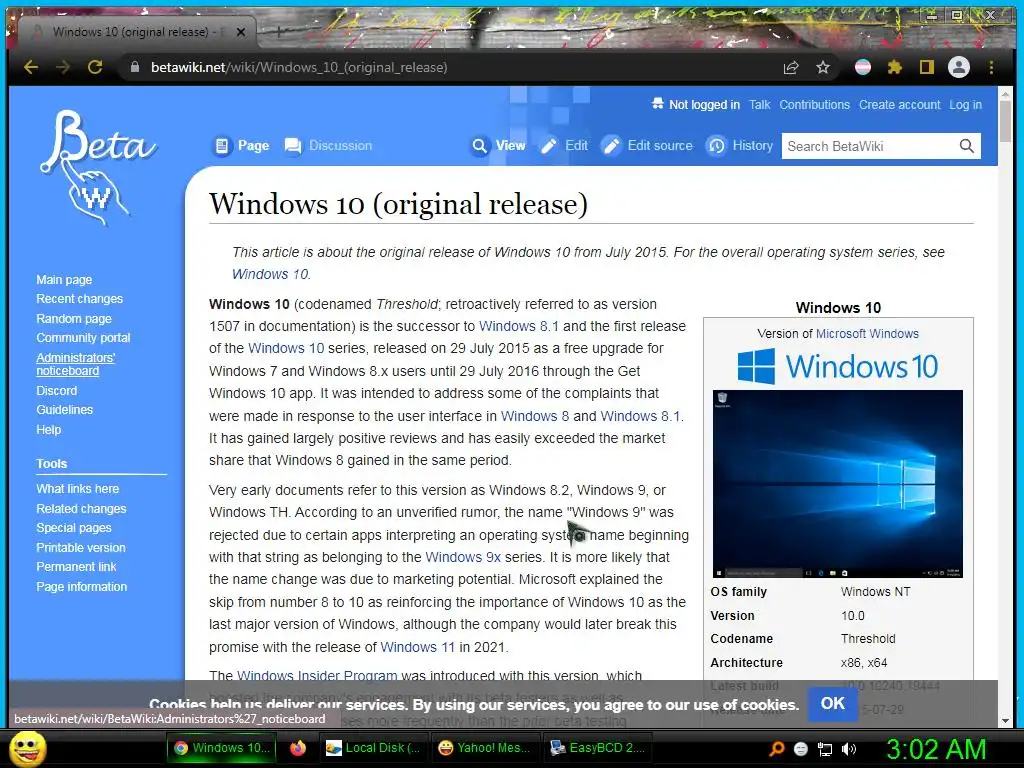Accept cookies with the OK button
The height and width of the screenshot is (768, 1024).
pyautogui.click(x=833, y=704)
